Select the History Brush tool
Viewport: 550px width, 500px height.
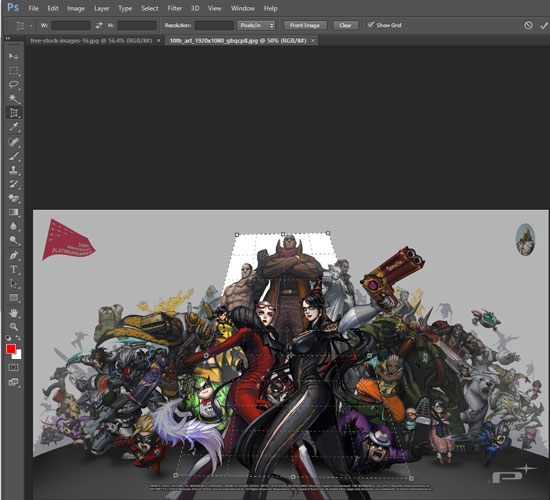tap(14, 184)
